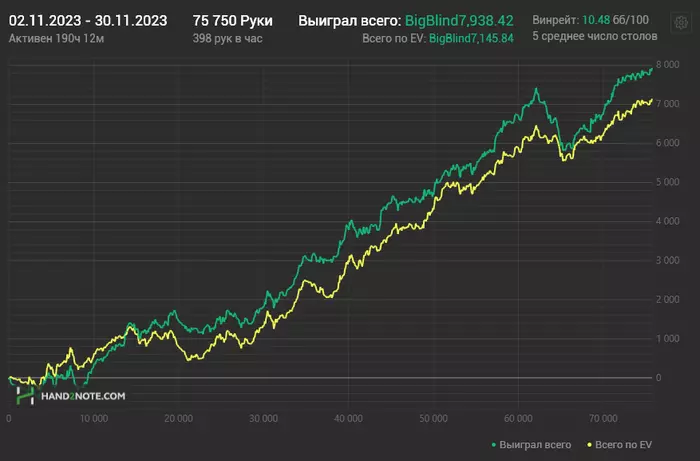This screenshot has height=461, width=700.
Task: Click the date range 02.11.2023 - 30.11.2023
Action: click(88, 21)
